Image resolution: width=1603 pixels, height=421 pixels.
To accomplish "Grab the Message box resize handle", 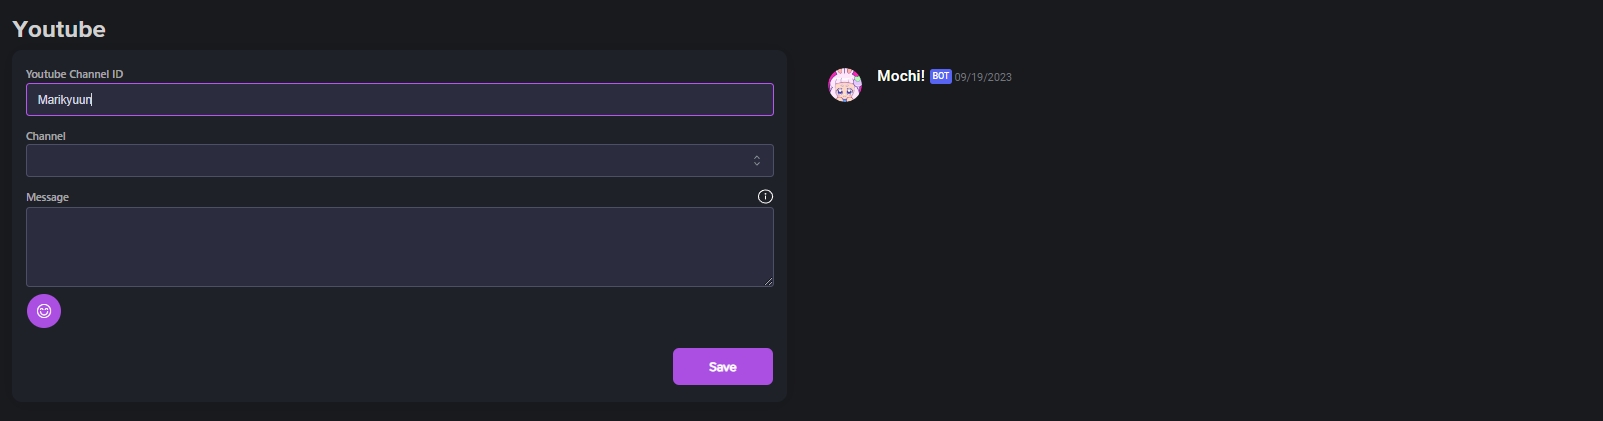I will (768, 281).
